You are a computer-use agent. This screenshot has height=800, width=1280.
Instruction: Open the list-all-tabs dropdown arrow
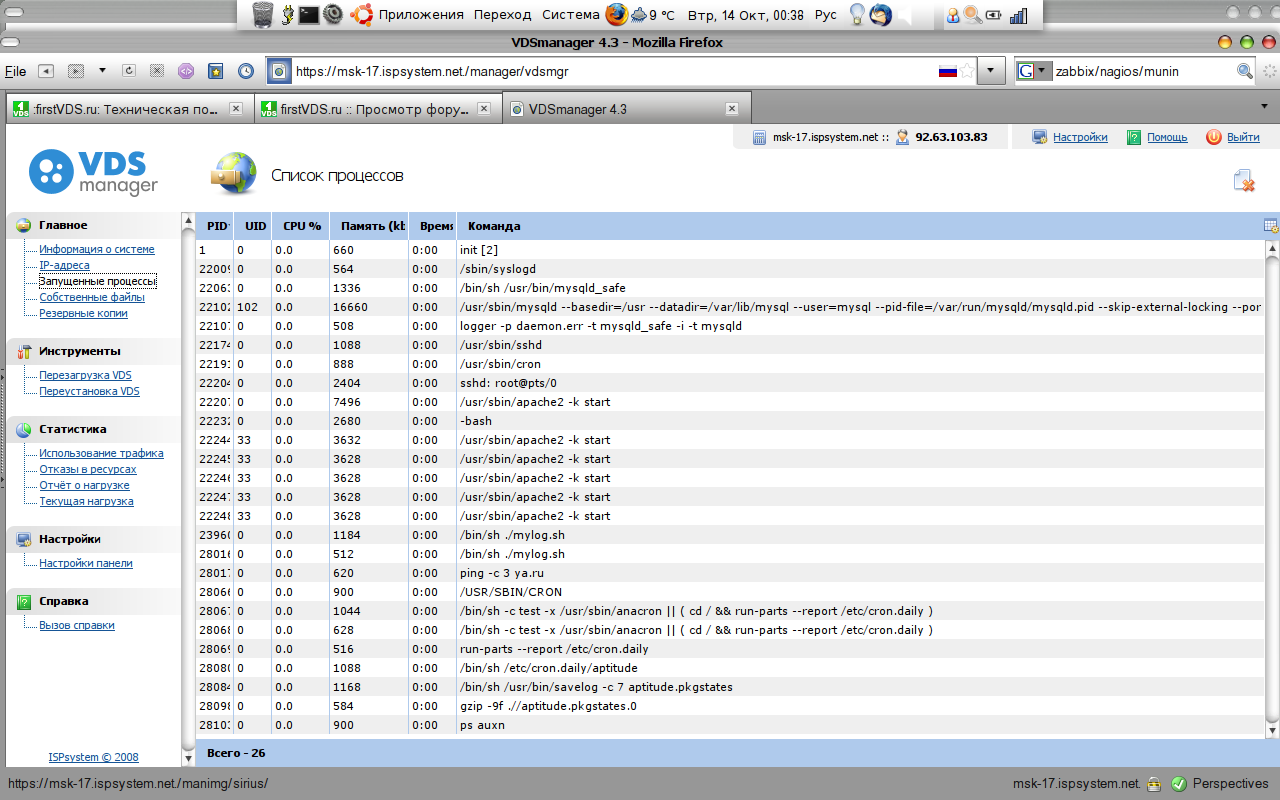1262,105
